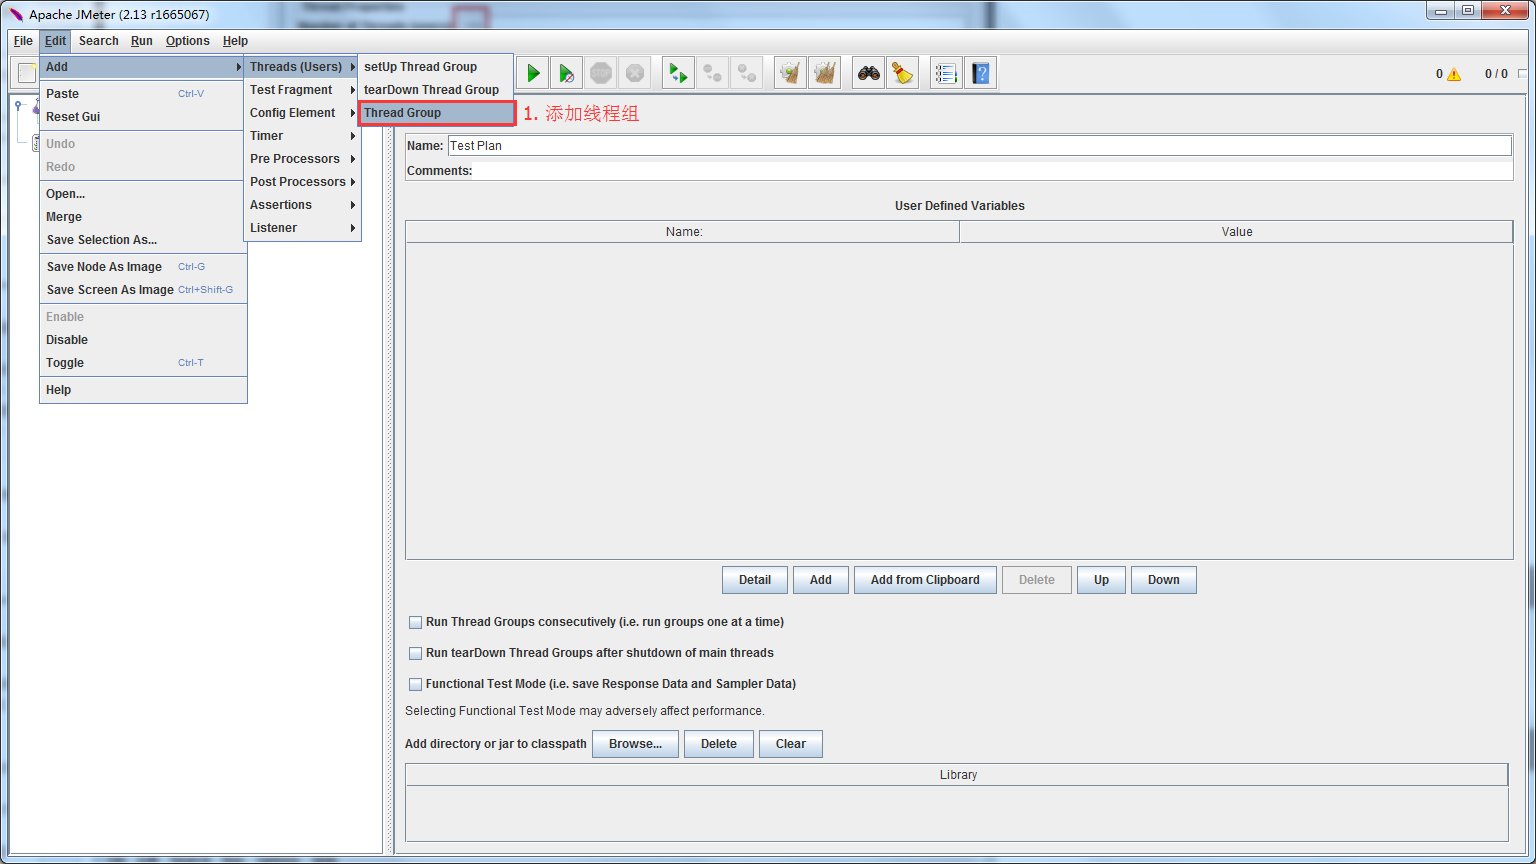
Task: Choose Disable from Edit menu
Action: point(143,340)
